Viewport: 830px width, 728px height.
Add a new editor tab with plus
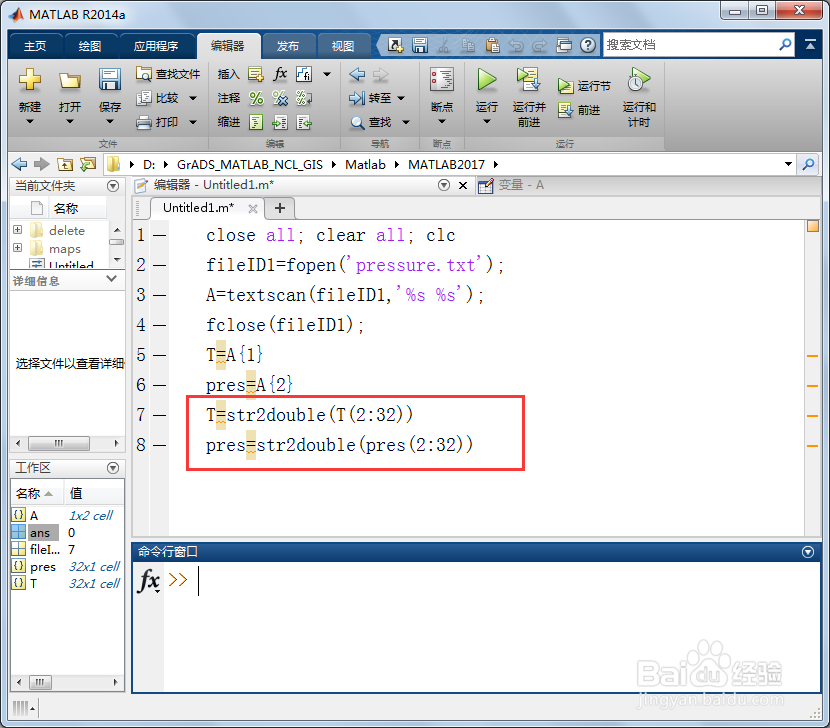280,208
